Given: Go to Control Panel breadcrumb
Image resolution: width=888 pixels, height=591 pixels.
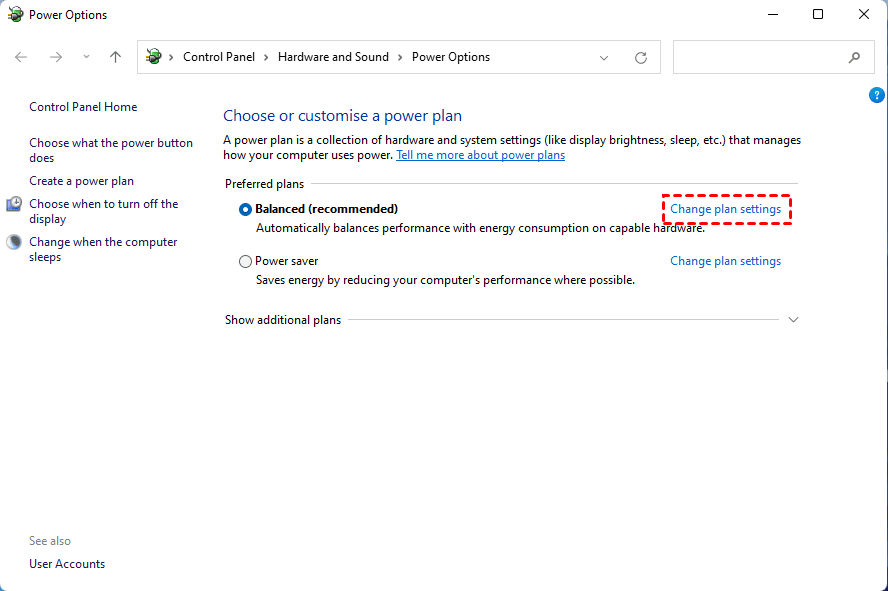Looking at the screenshot, I should (219, 57).
